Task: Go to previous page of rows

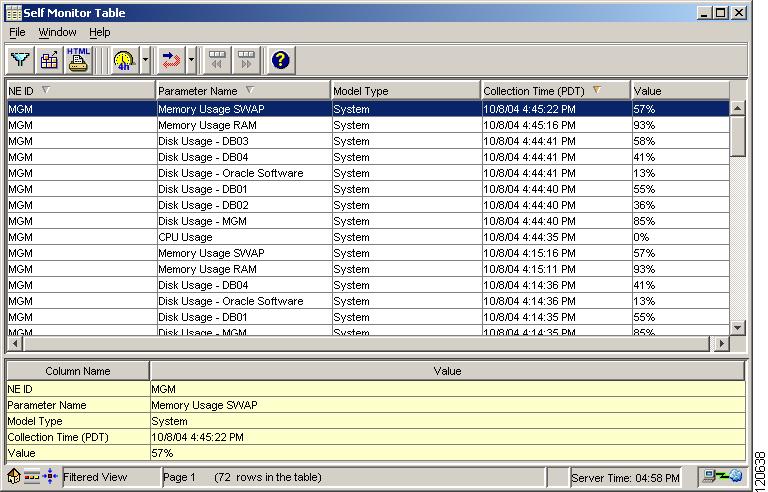Action: click(x=216, y=60)
